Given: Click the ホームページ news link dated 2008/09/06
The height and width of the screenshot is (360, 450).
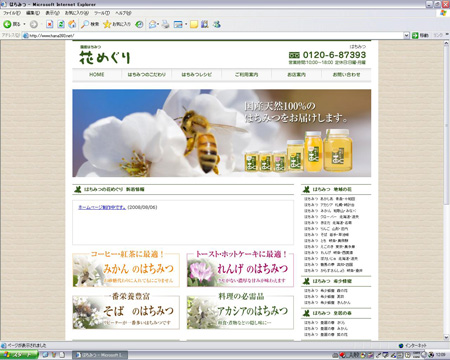Looking at the screenshot, I should click(x=102, y=207).
